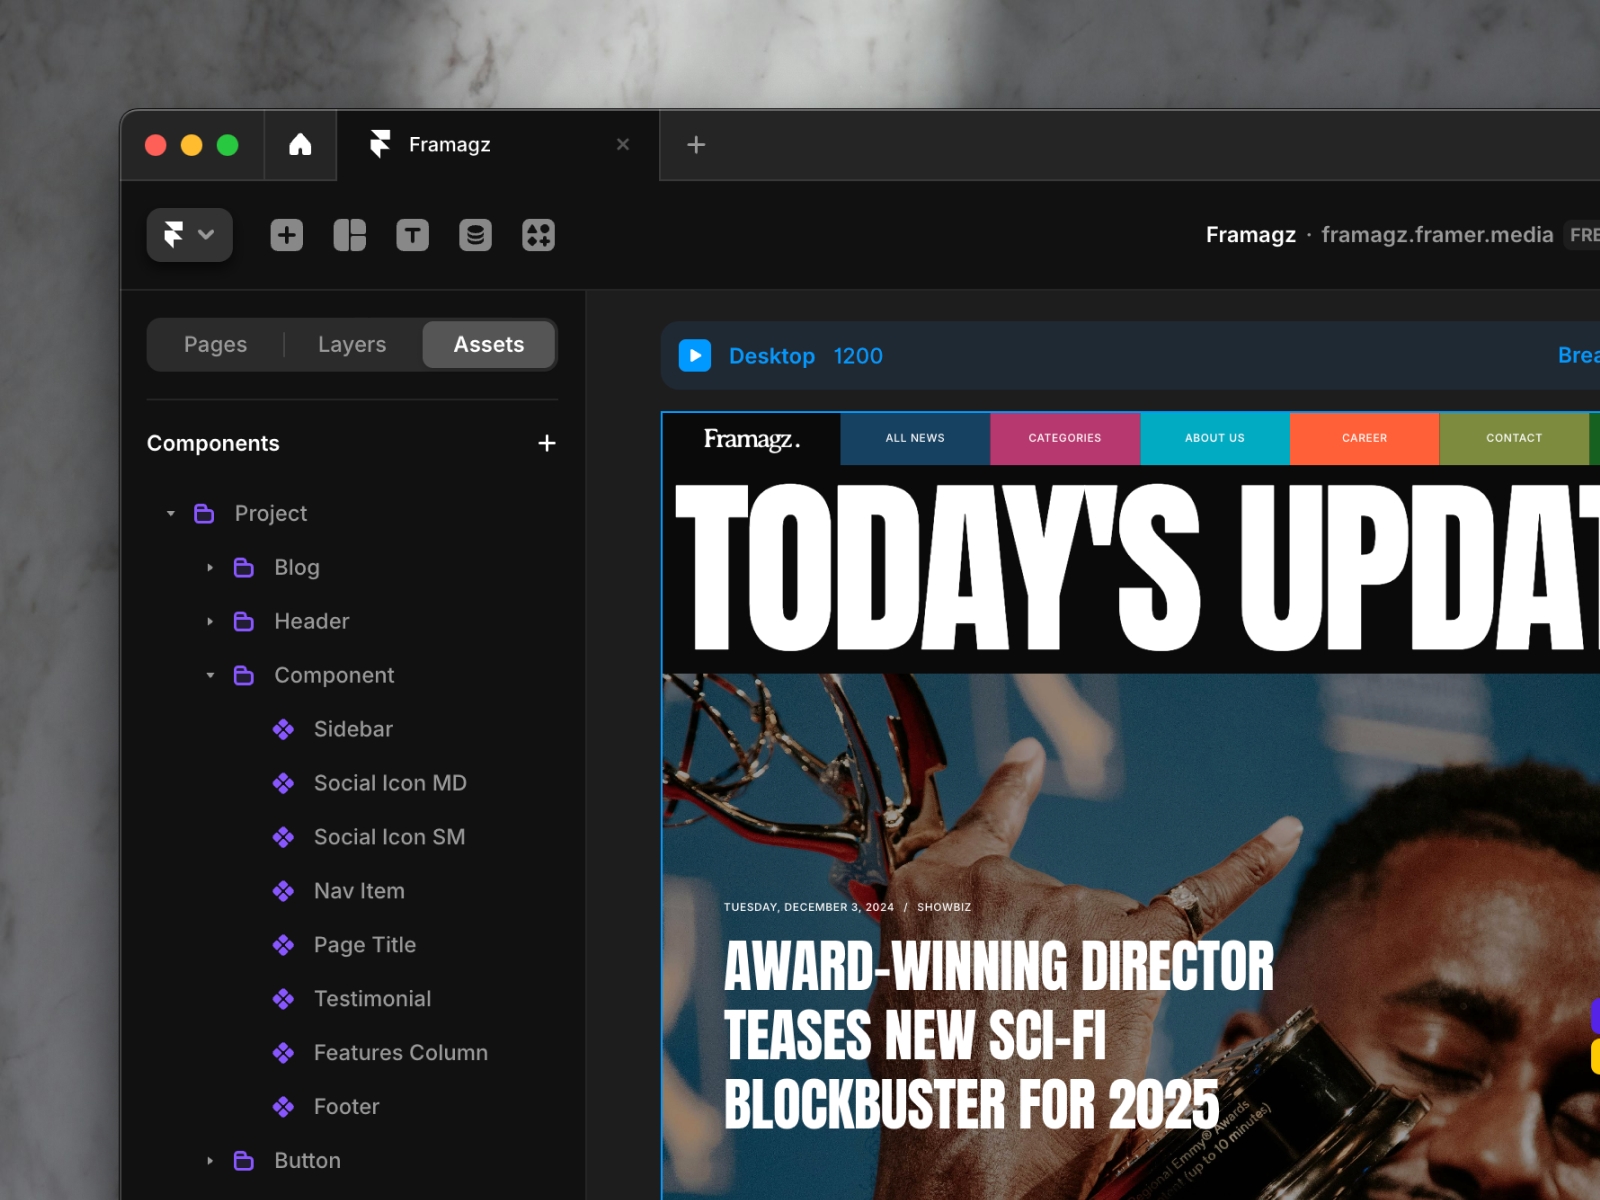
Task: Click the blue preview play button beside Desktop
Action: click(695, 356)
